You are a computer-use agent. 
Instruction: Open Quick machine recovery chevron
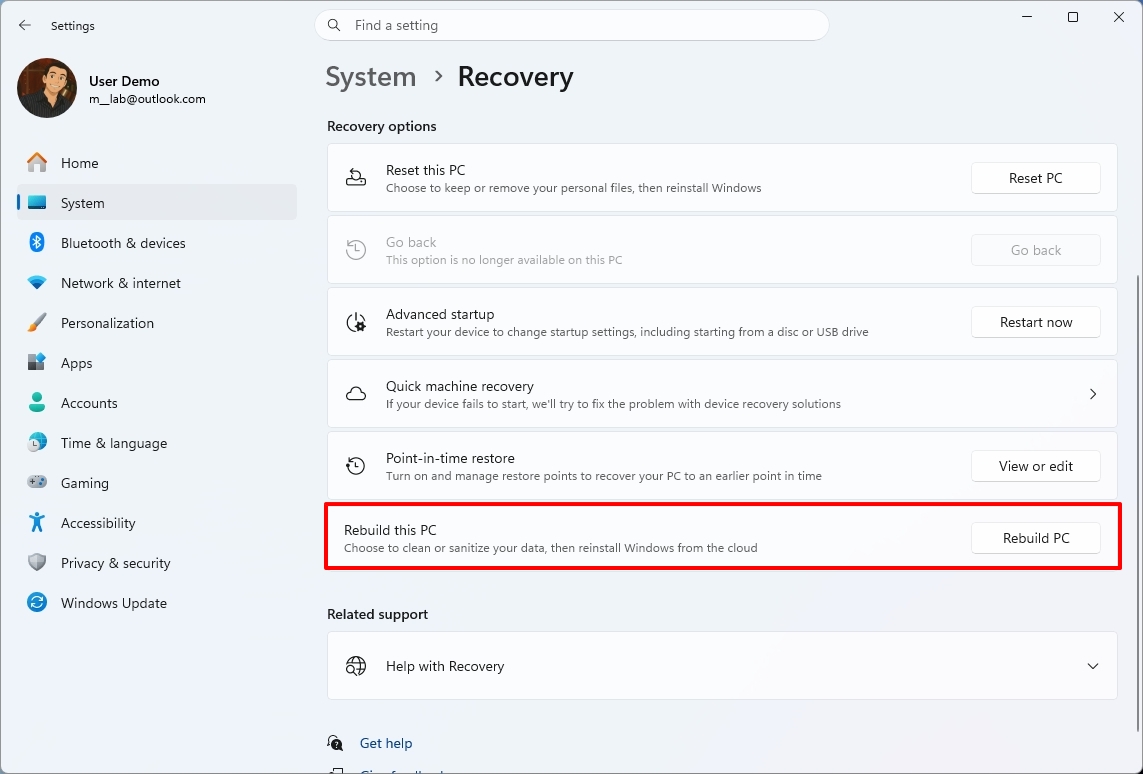tap(1093, 394)
